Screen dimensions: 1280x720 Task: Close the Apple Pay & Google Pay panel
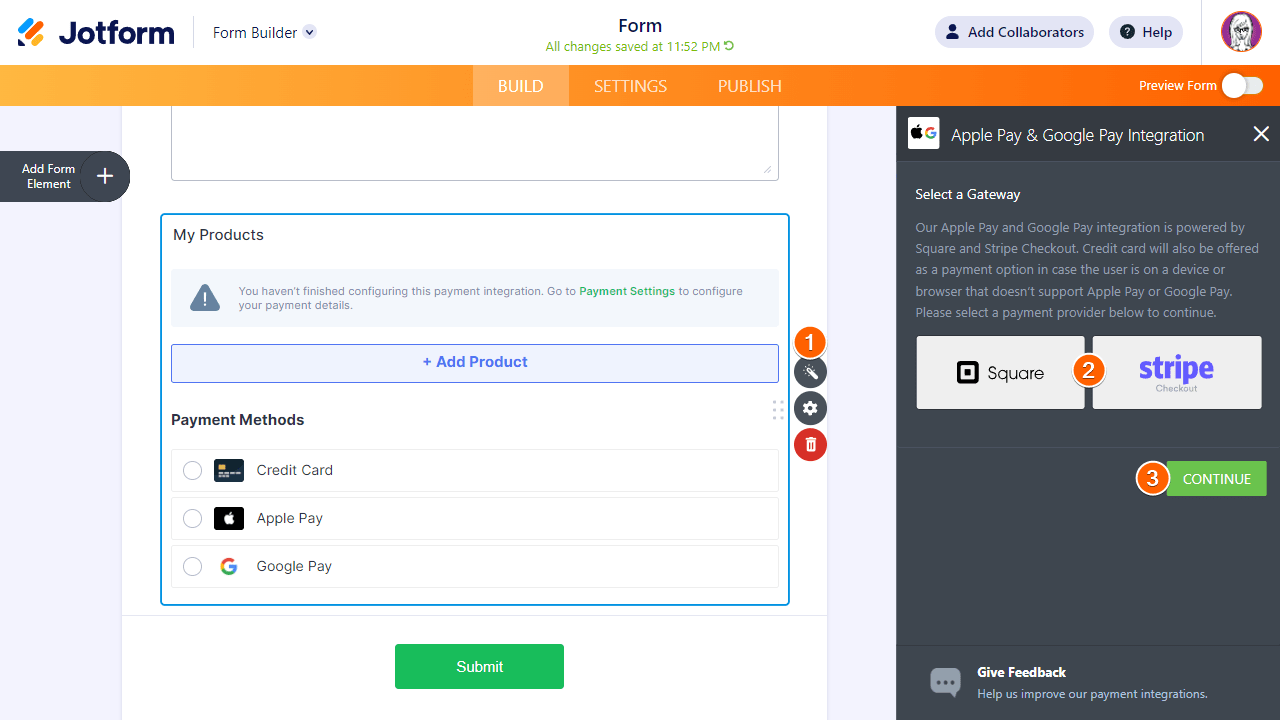point(1261,134)
